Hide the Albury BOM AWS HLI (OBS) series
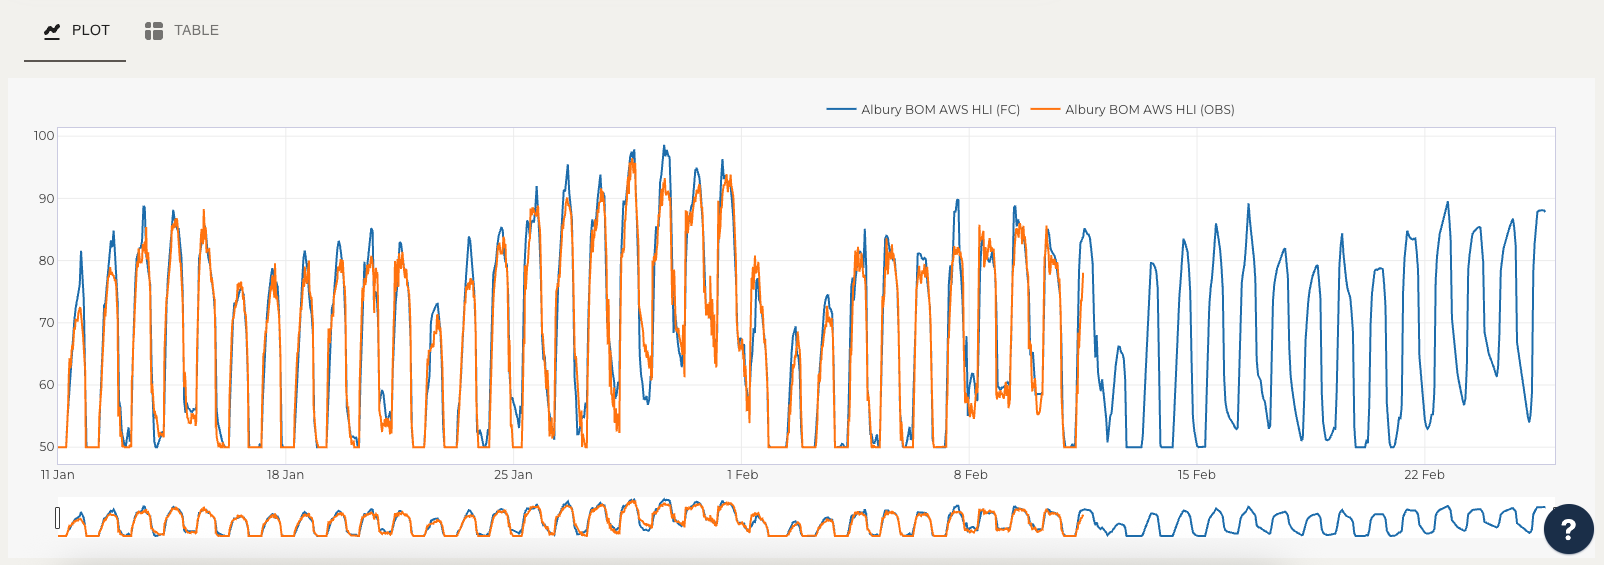The height and width of the screenshot is (565, 1604). (1149, 110)
